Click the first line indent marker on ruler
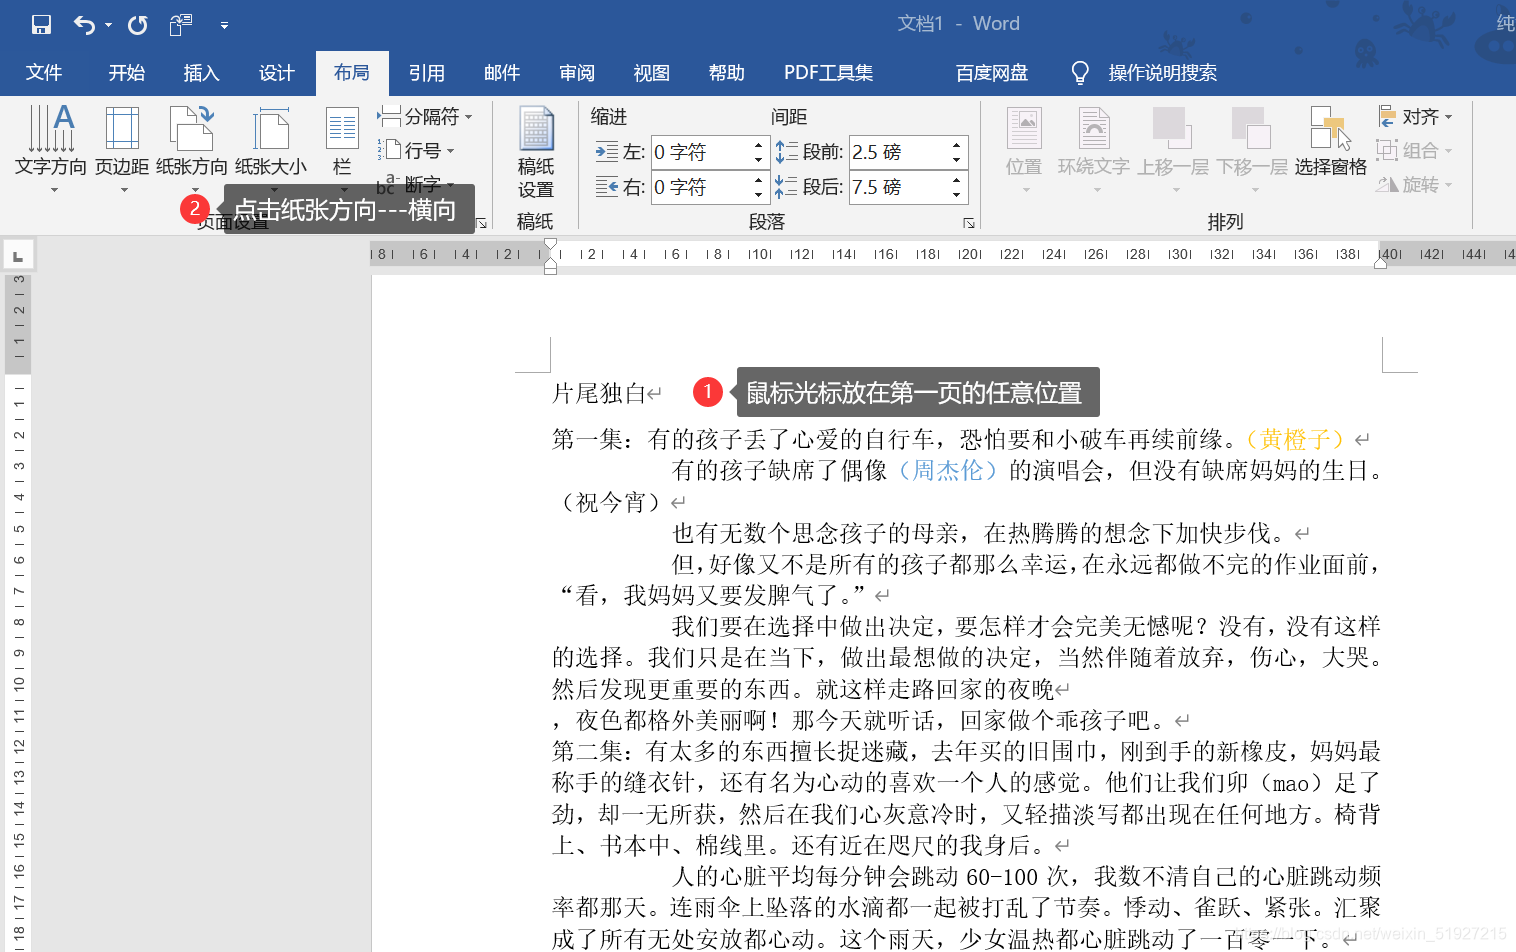The height and width of the screenshot is (952, 1516). tap(550, 245)
